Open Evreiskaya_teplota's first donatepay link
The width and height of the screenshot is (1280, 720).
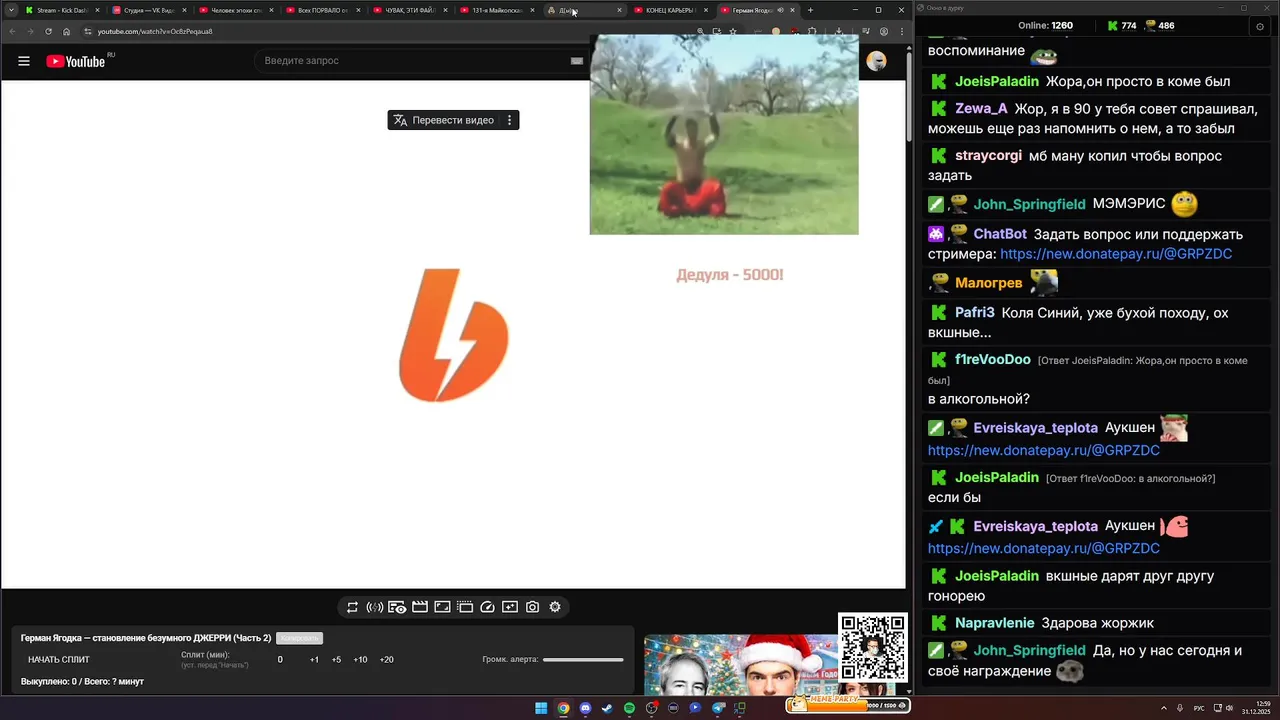pyautogui.click(x=1044, y=451)
